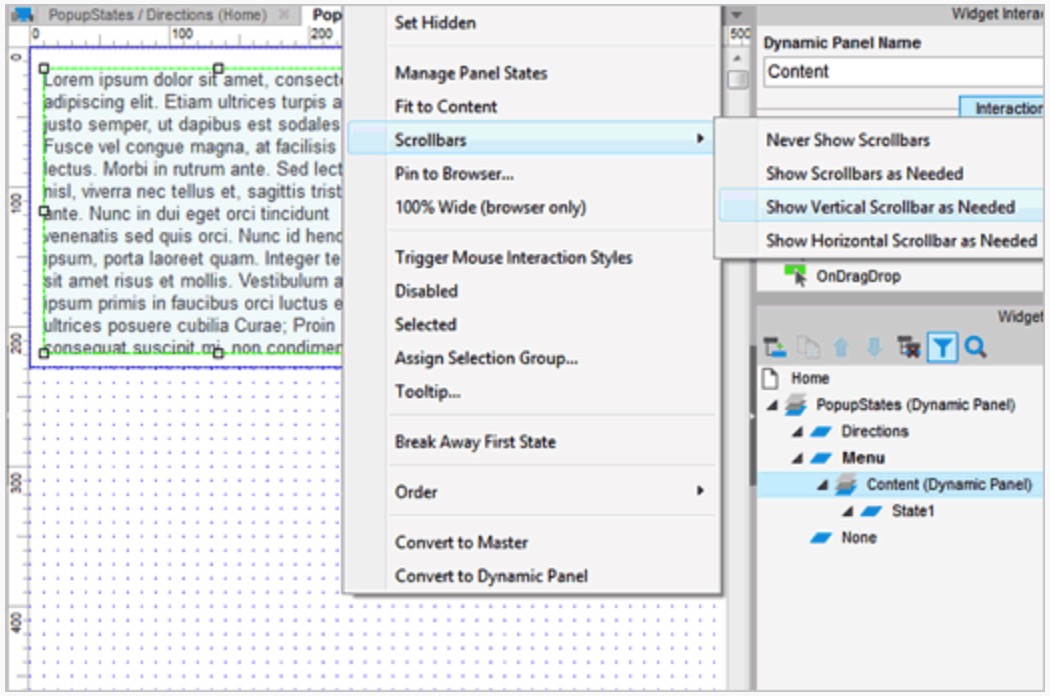This screenshot has height=696, width=1050.
Task: Collapse the State1 node arrow
Action: pos(848,512)
